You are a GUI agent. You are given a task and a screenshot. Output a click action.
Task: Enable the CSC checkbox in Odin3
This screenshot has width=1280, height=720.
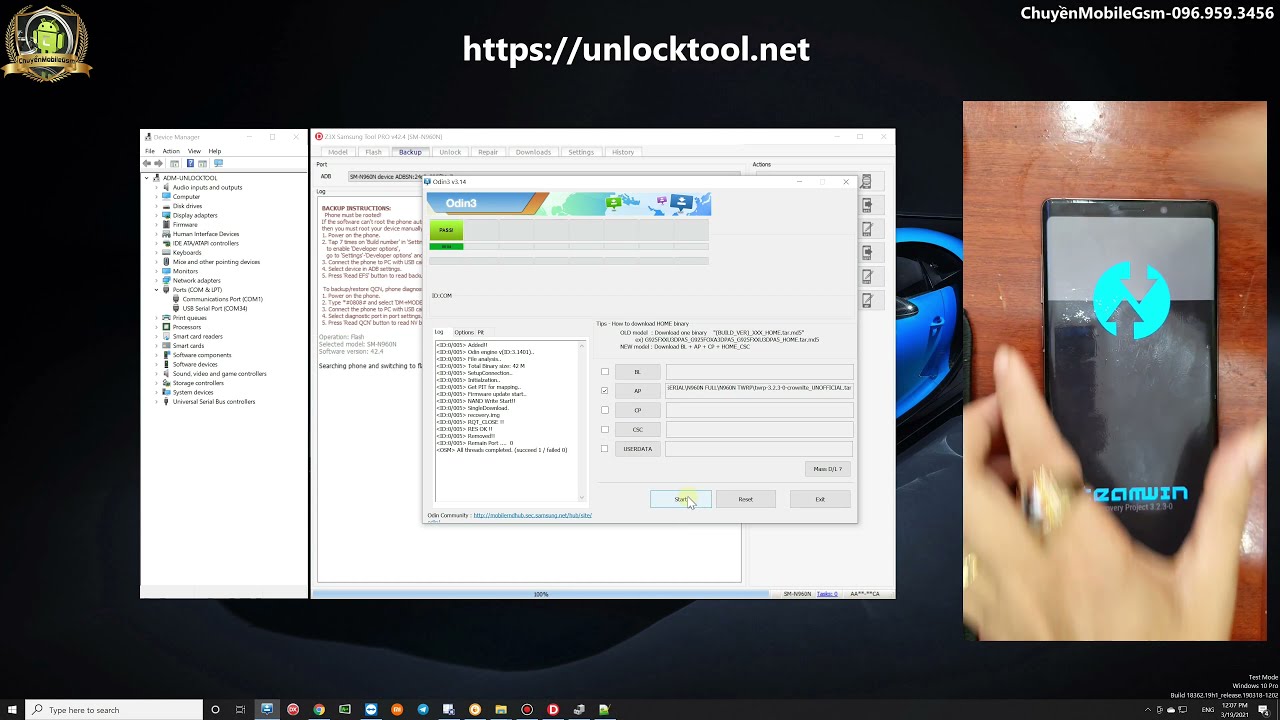click(x=604, y=430)
